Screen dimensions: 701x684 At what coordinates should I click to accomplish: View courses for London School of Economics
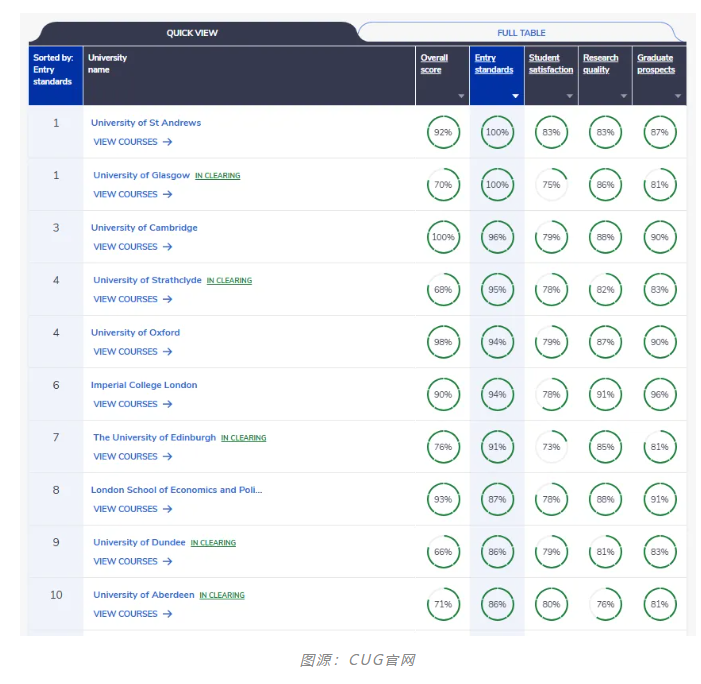(x=133, y=509)
